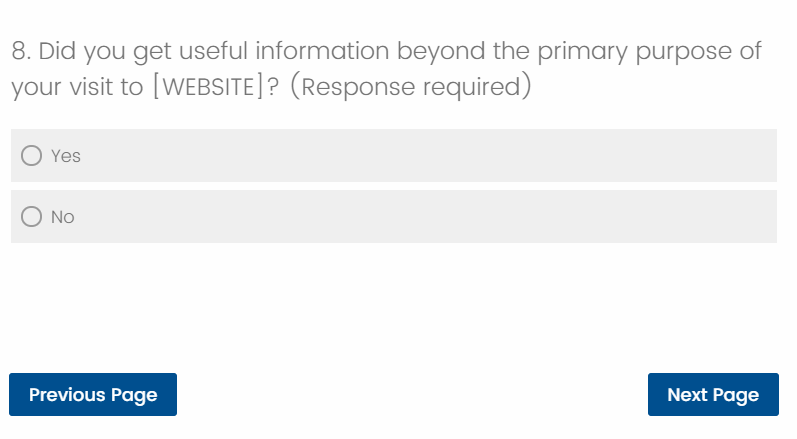Screen dimensions: 797x439
Task: Mark the empty circle beside No
Action: coord(32,217)
